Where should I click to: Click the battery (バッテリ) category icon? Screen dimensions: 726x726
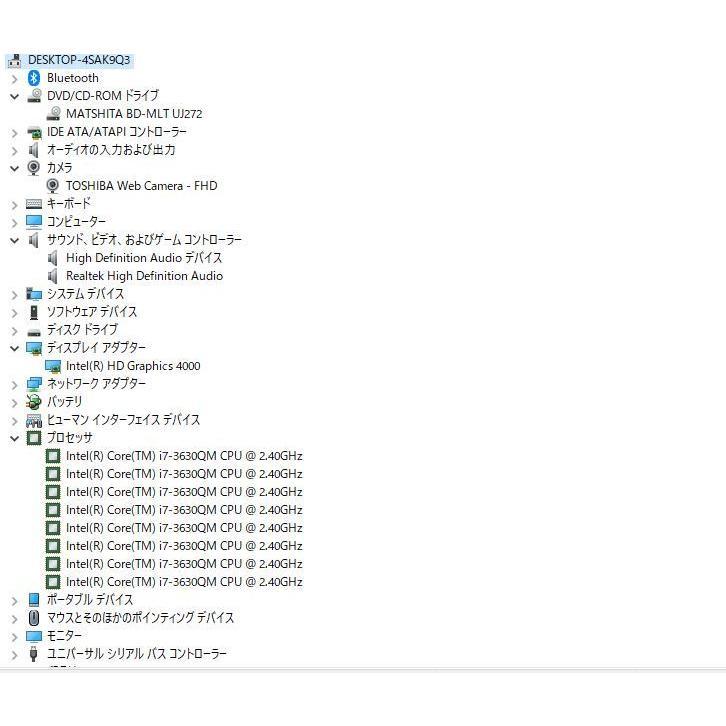(x=34, y=402)
